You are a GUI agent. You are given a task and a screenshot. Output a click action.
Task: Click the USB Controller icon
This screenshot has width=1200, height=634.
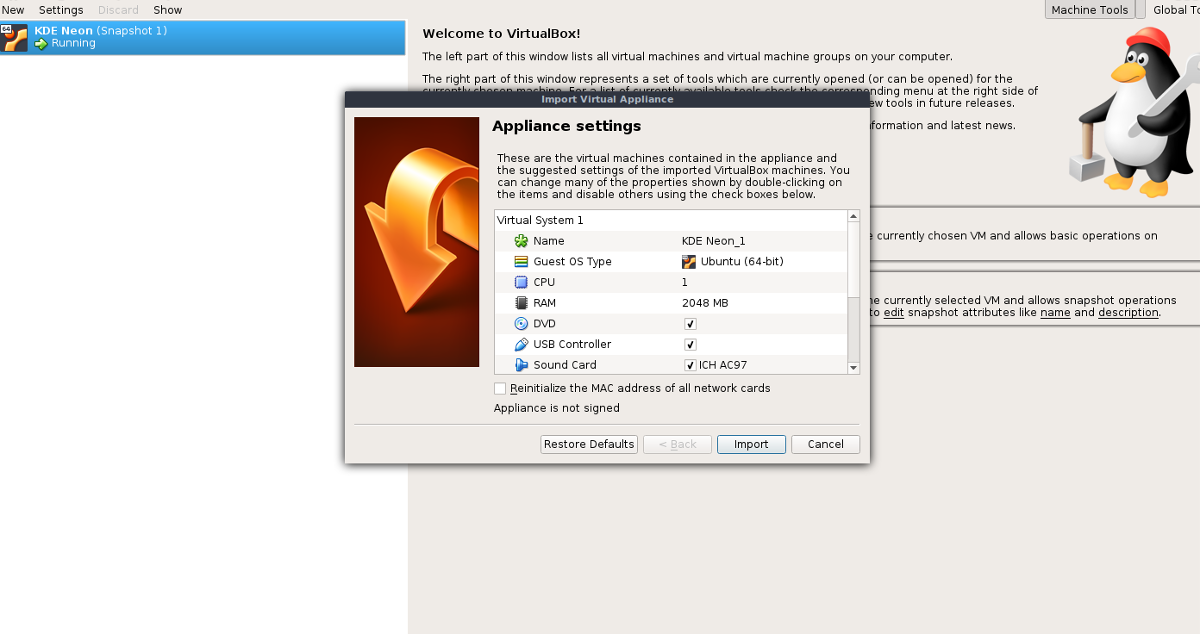pos(519,344)
